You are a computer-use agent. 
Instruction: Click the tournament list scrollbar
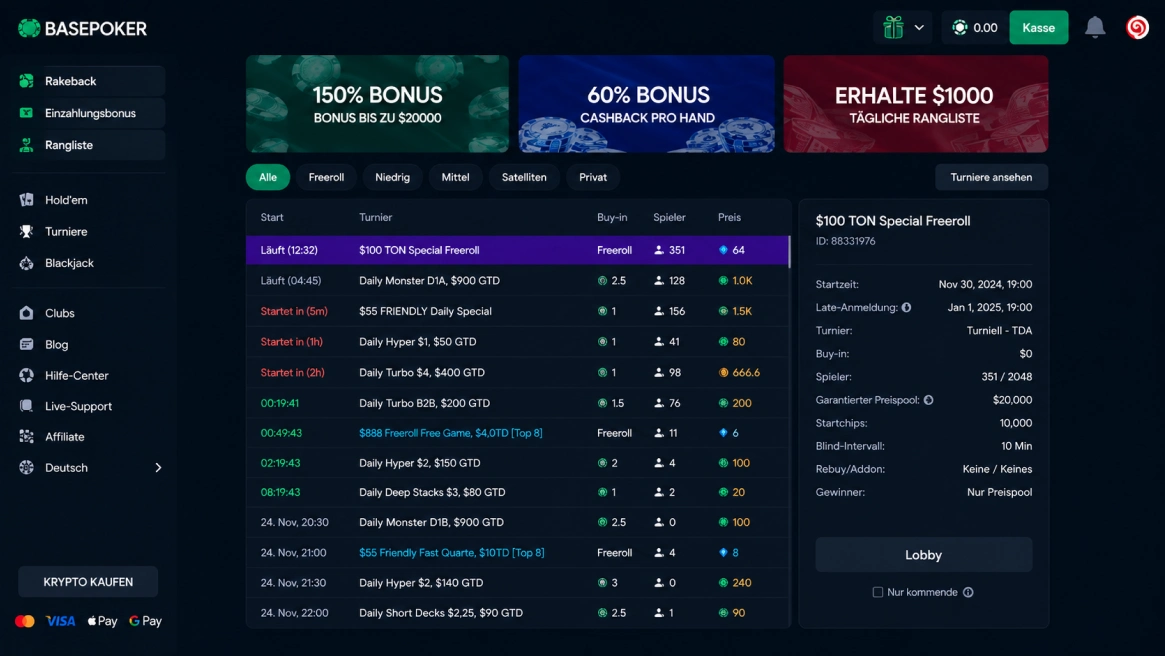tap(789, 251)
